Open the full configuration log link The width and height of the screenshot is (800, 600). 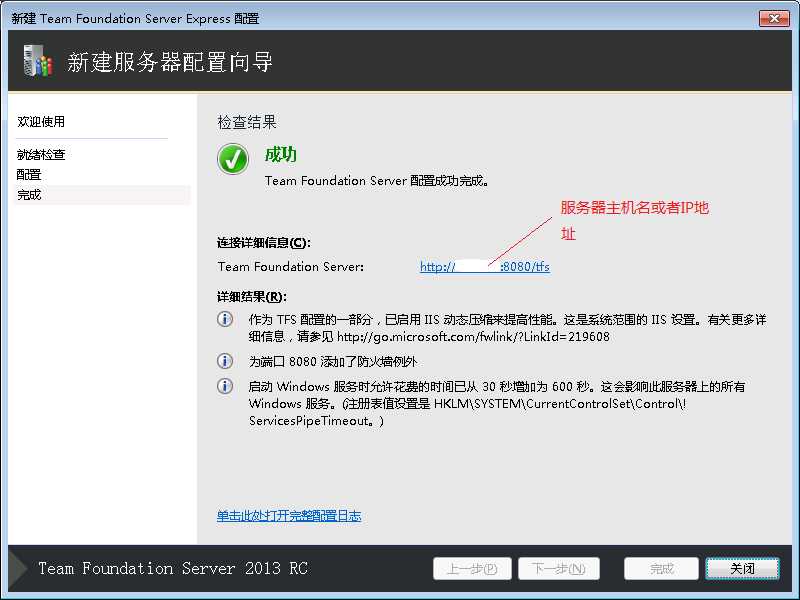[289, 515]
